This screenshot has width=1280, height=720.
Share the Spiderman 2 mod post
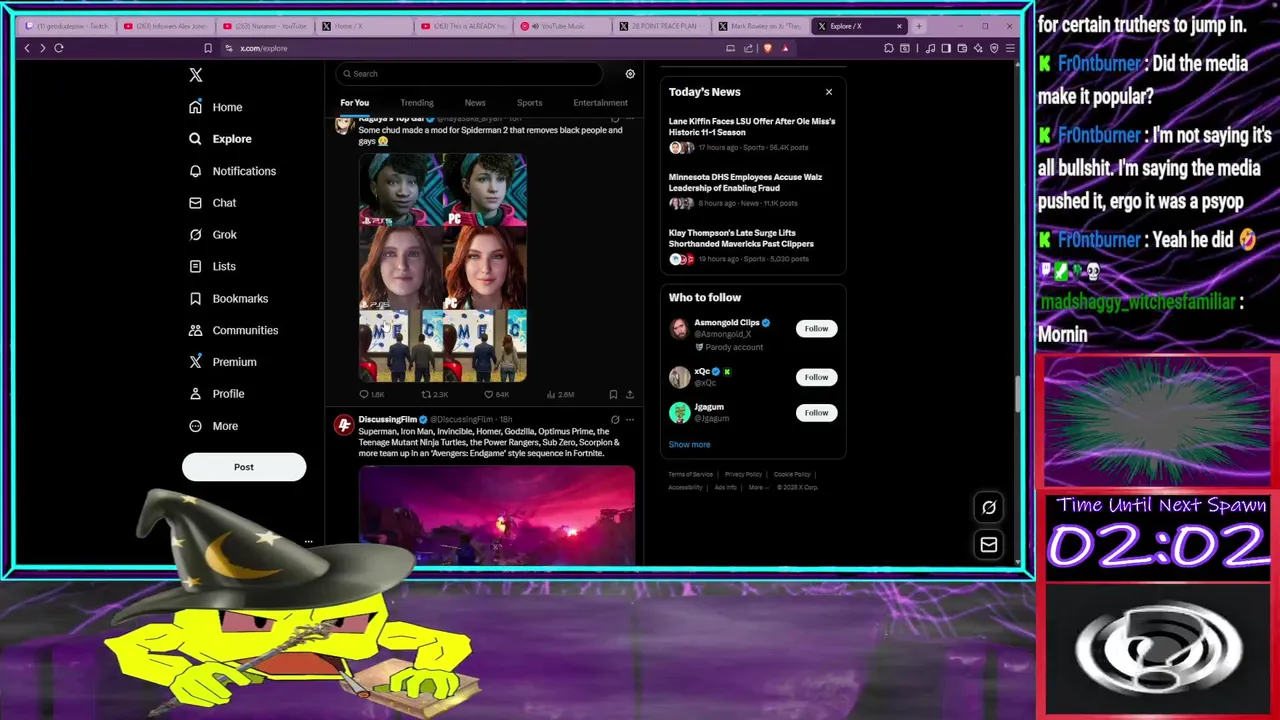(630, 394)
